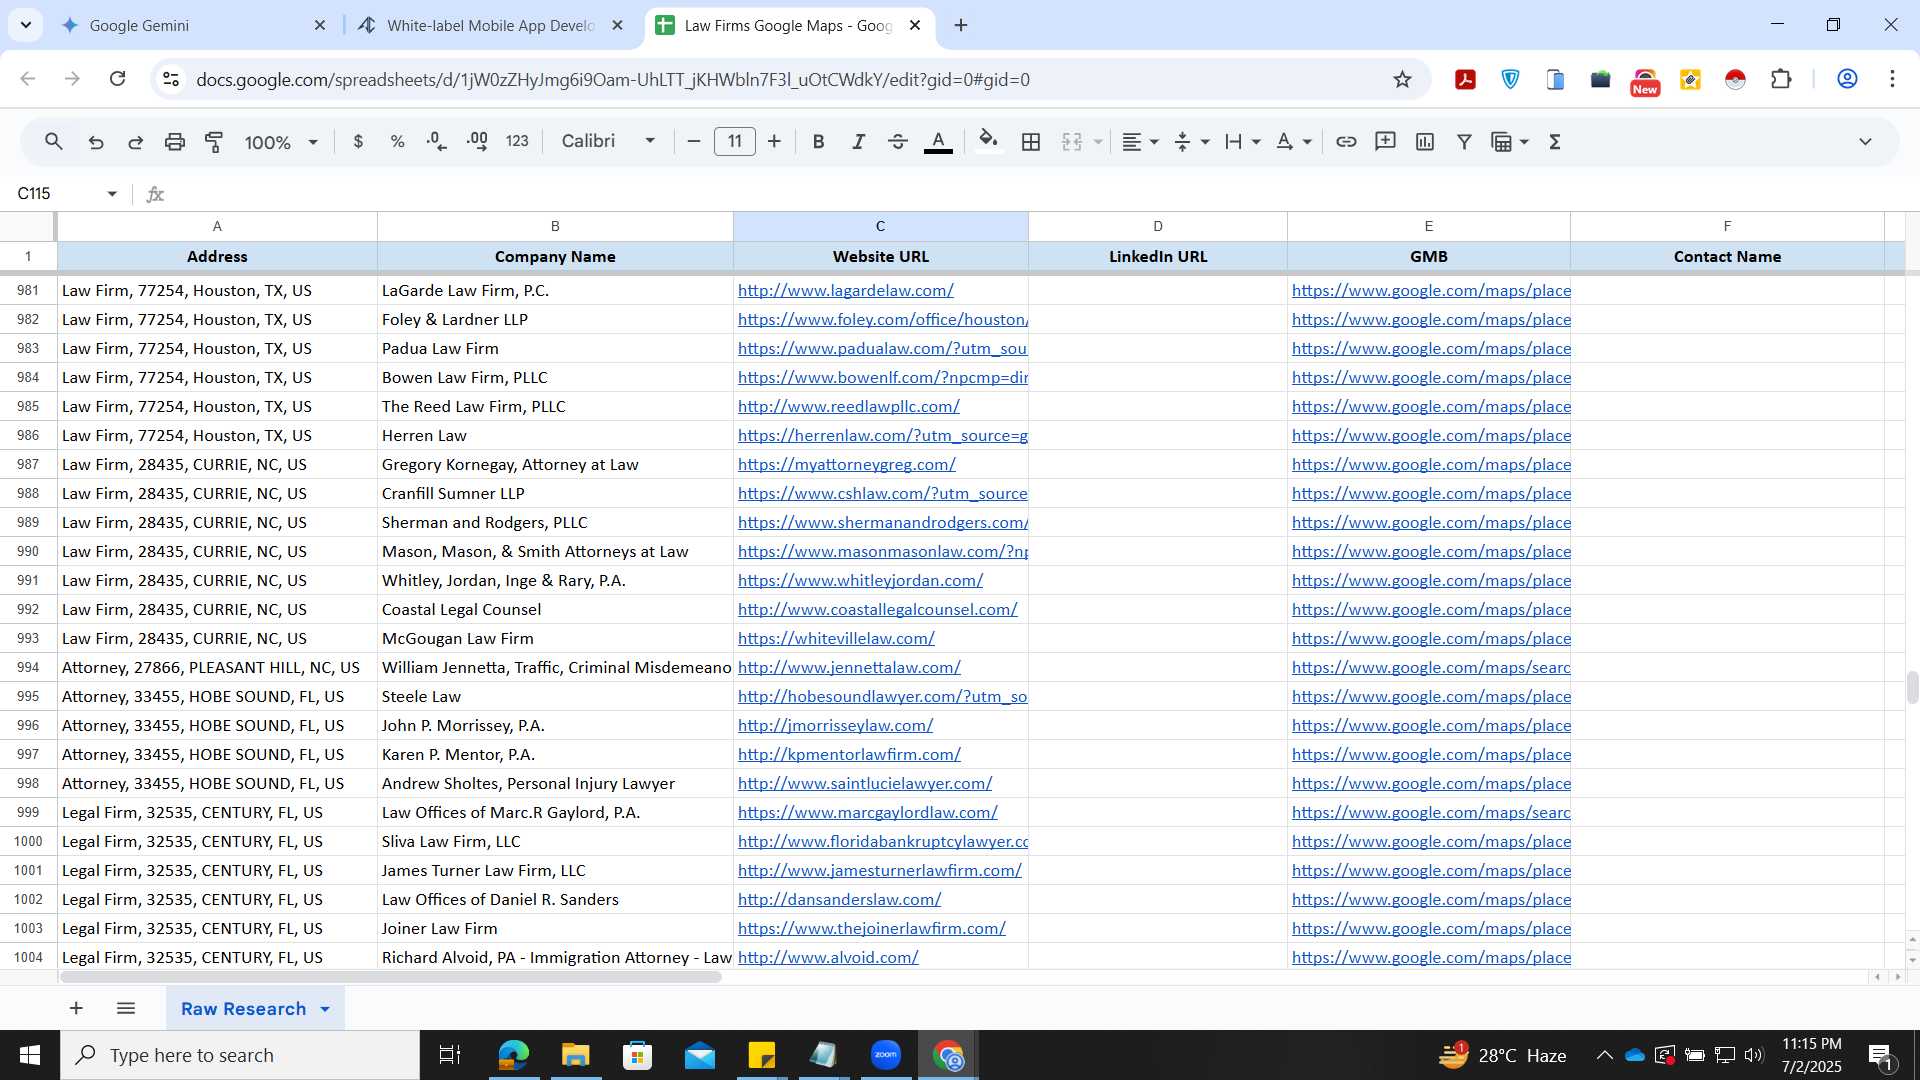Click the formula bar input
Screen dimensions: 1920x1080
click(x=1040, y=194)
